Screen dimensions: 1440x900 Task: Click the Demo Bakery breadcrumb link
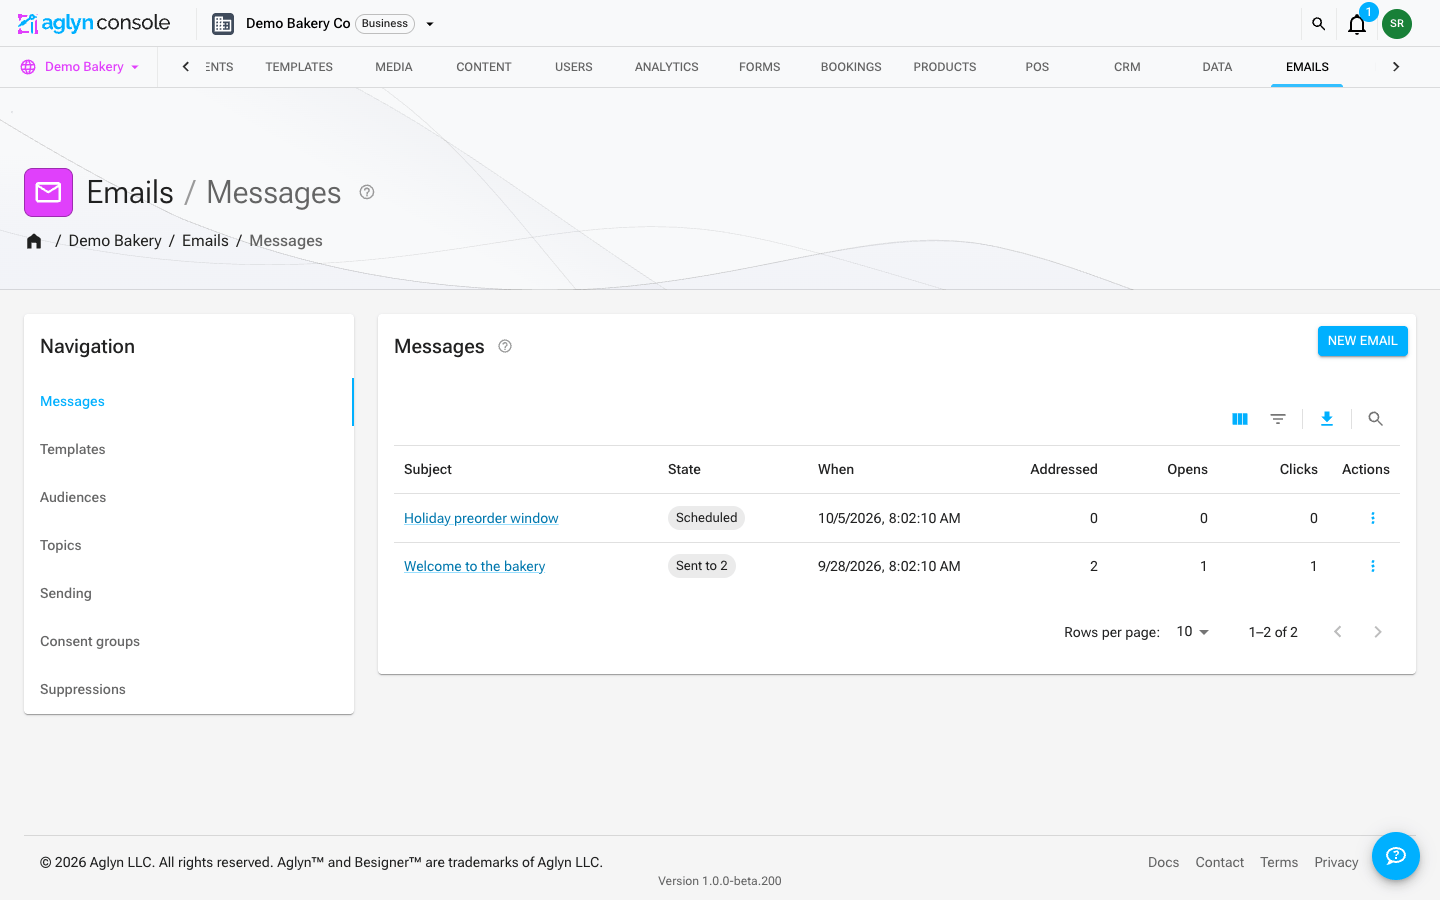tap(115, 241)
